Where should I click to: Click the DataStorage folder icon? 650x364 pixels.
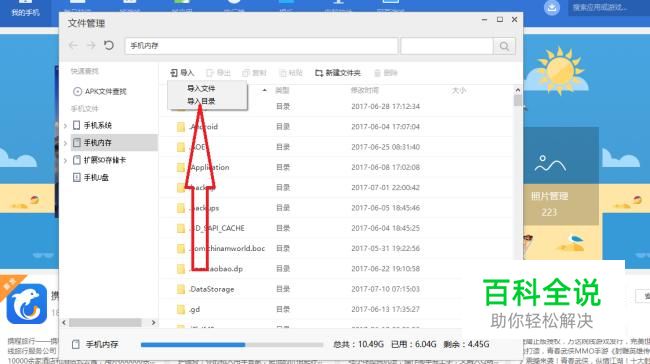[x=181, y=289]
